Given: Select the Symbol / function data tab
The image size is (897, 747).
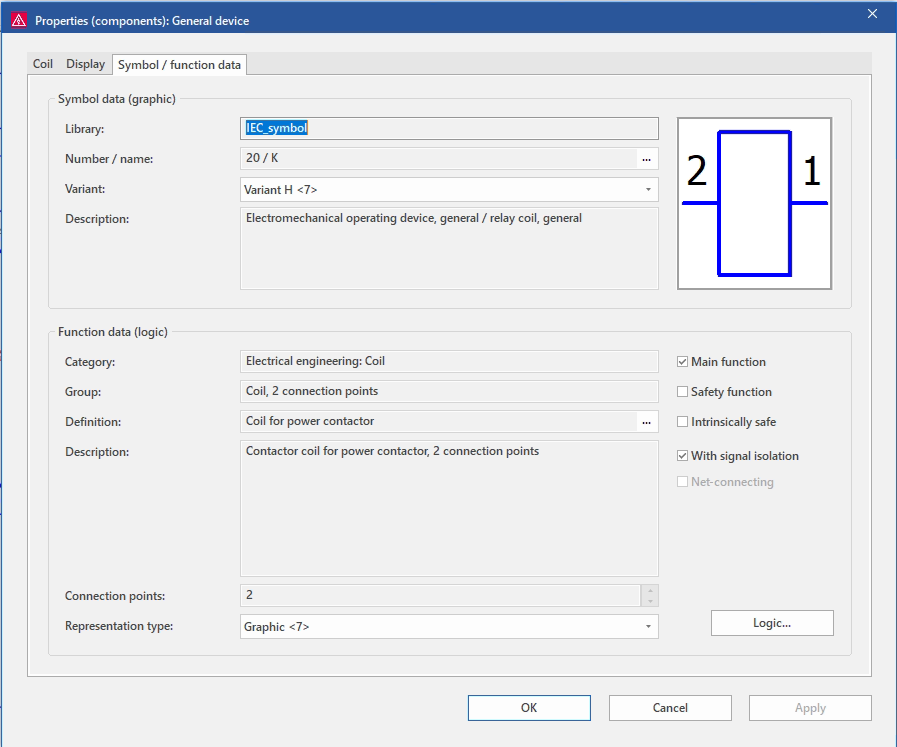Looking at the screenshot, I should click(179, 65).
